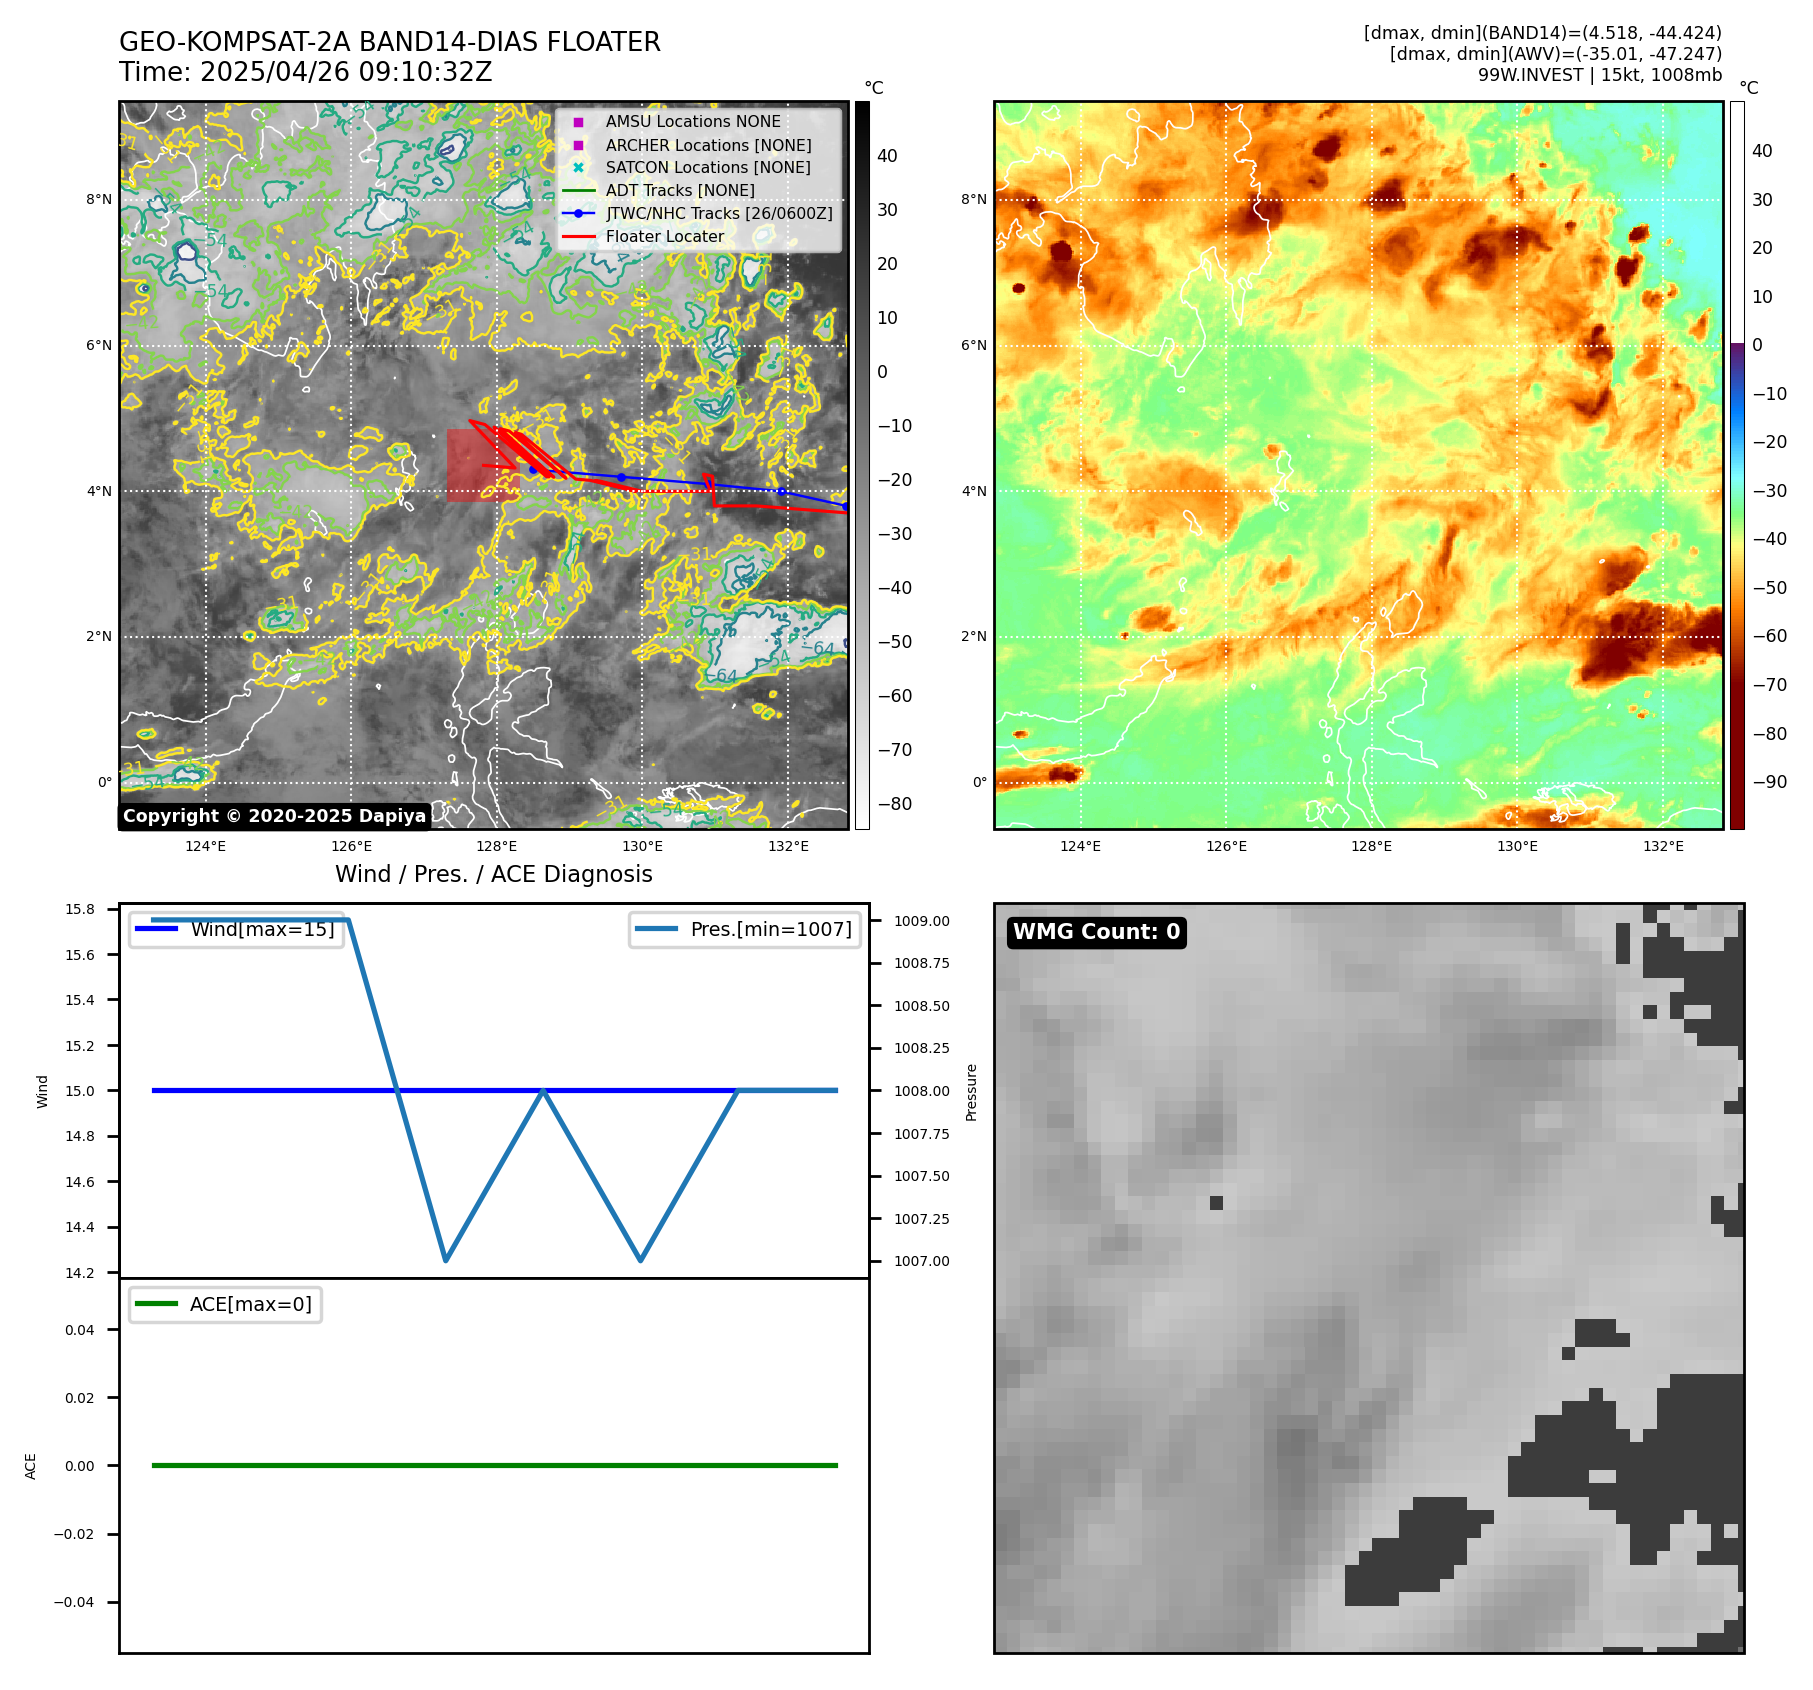This screenshot has width=1813, height=1690.
Task: Click the 15.2 wind axis tick
Action: pos(80,1046)
